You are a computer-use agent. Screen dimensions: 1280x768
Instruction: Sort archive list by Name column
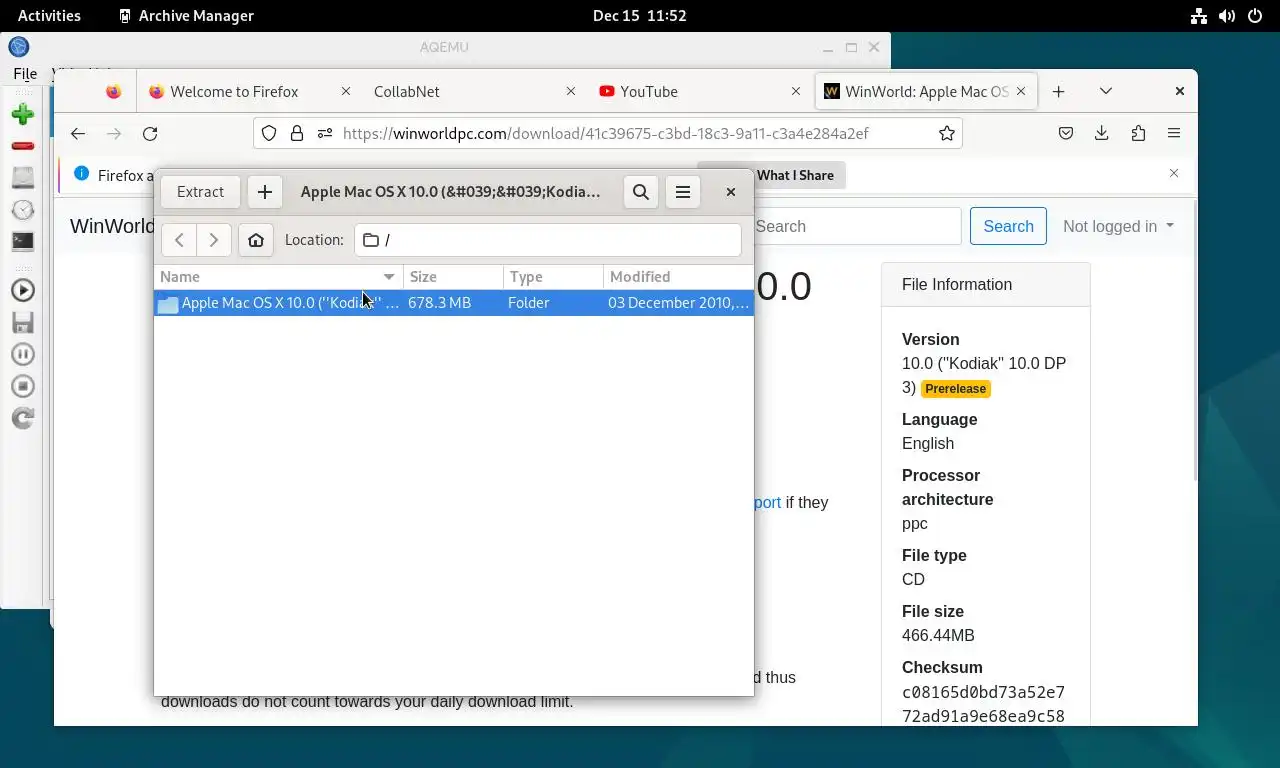coord(278,277)
